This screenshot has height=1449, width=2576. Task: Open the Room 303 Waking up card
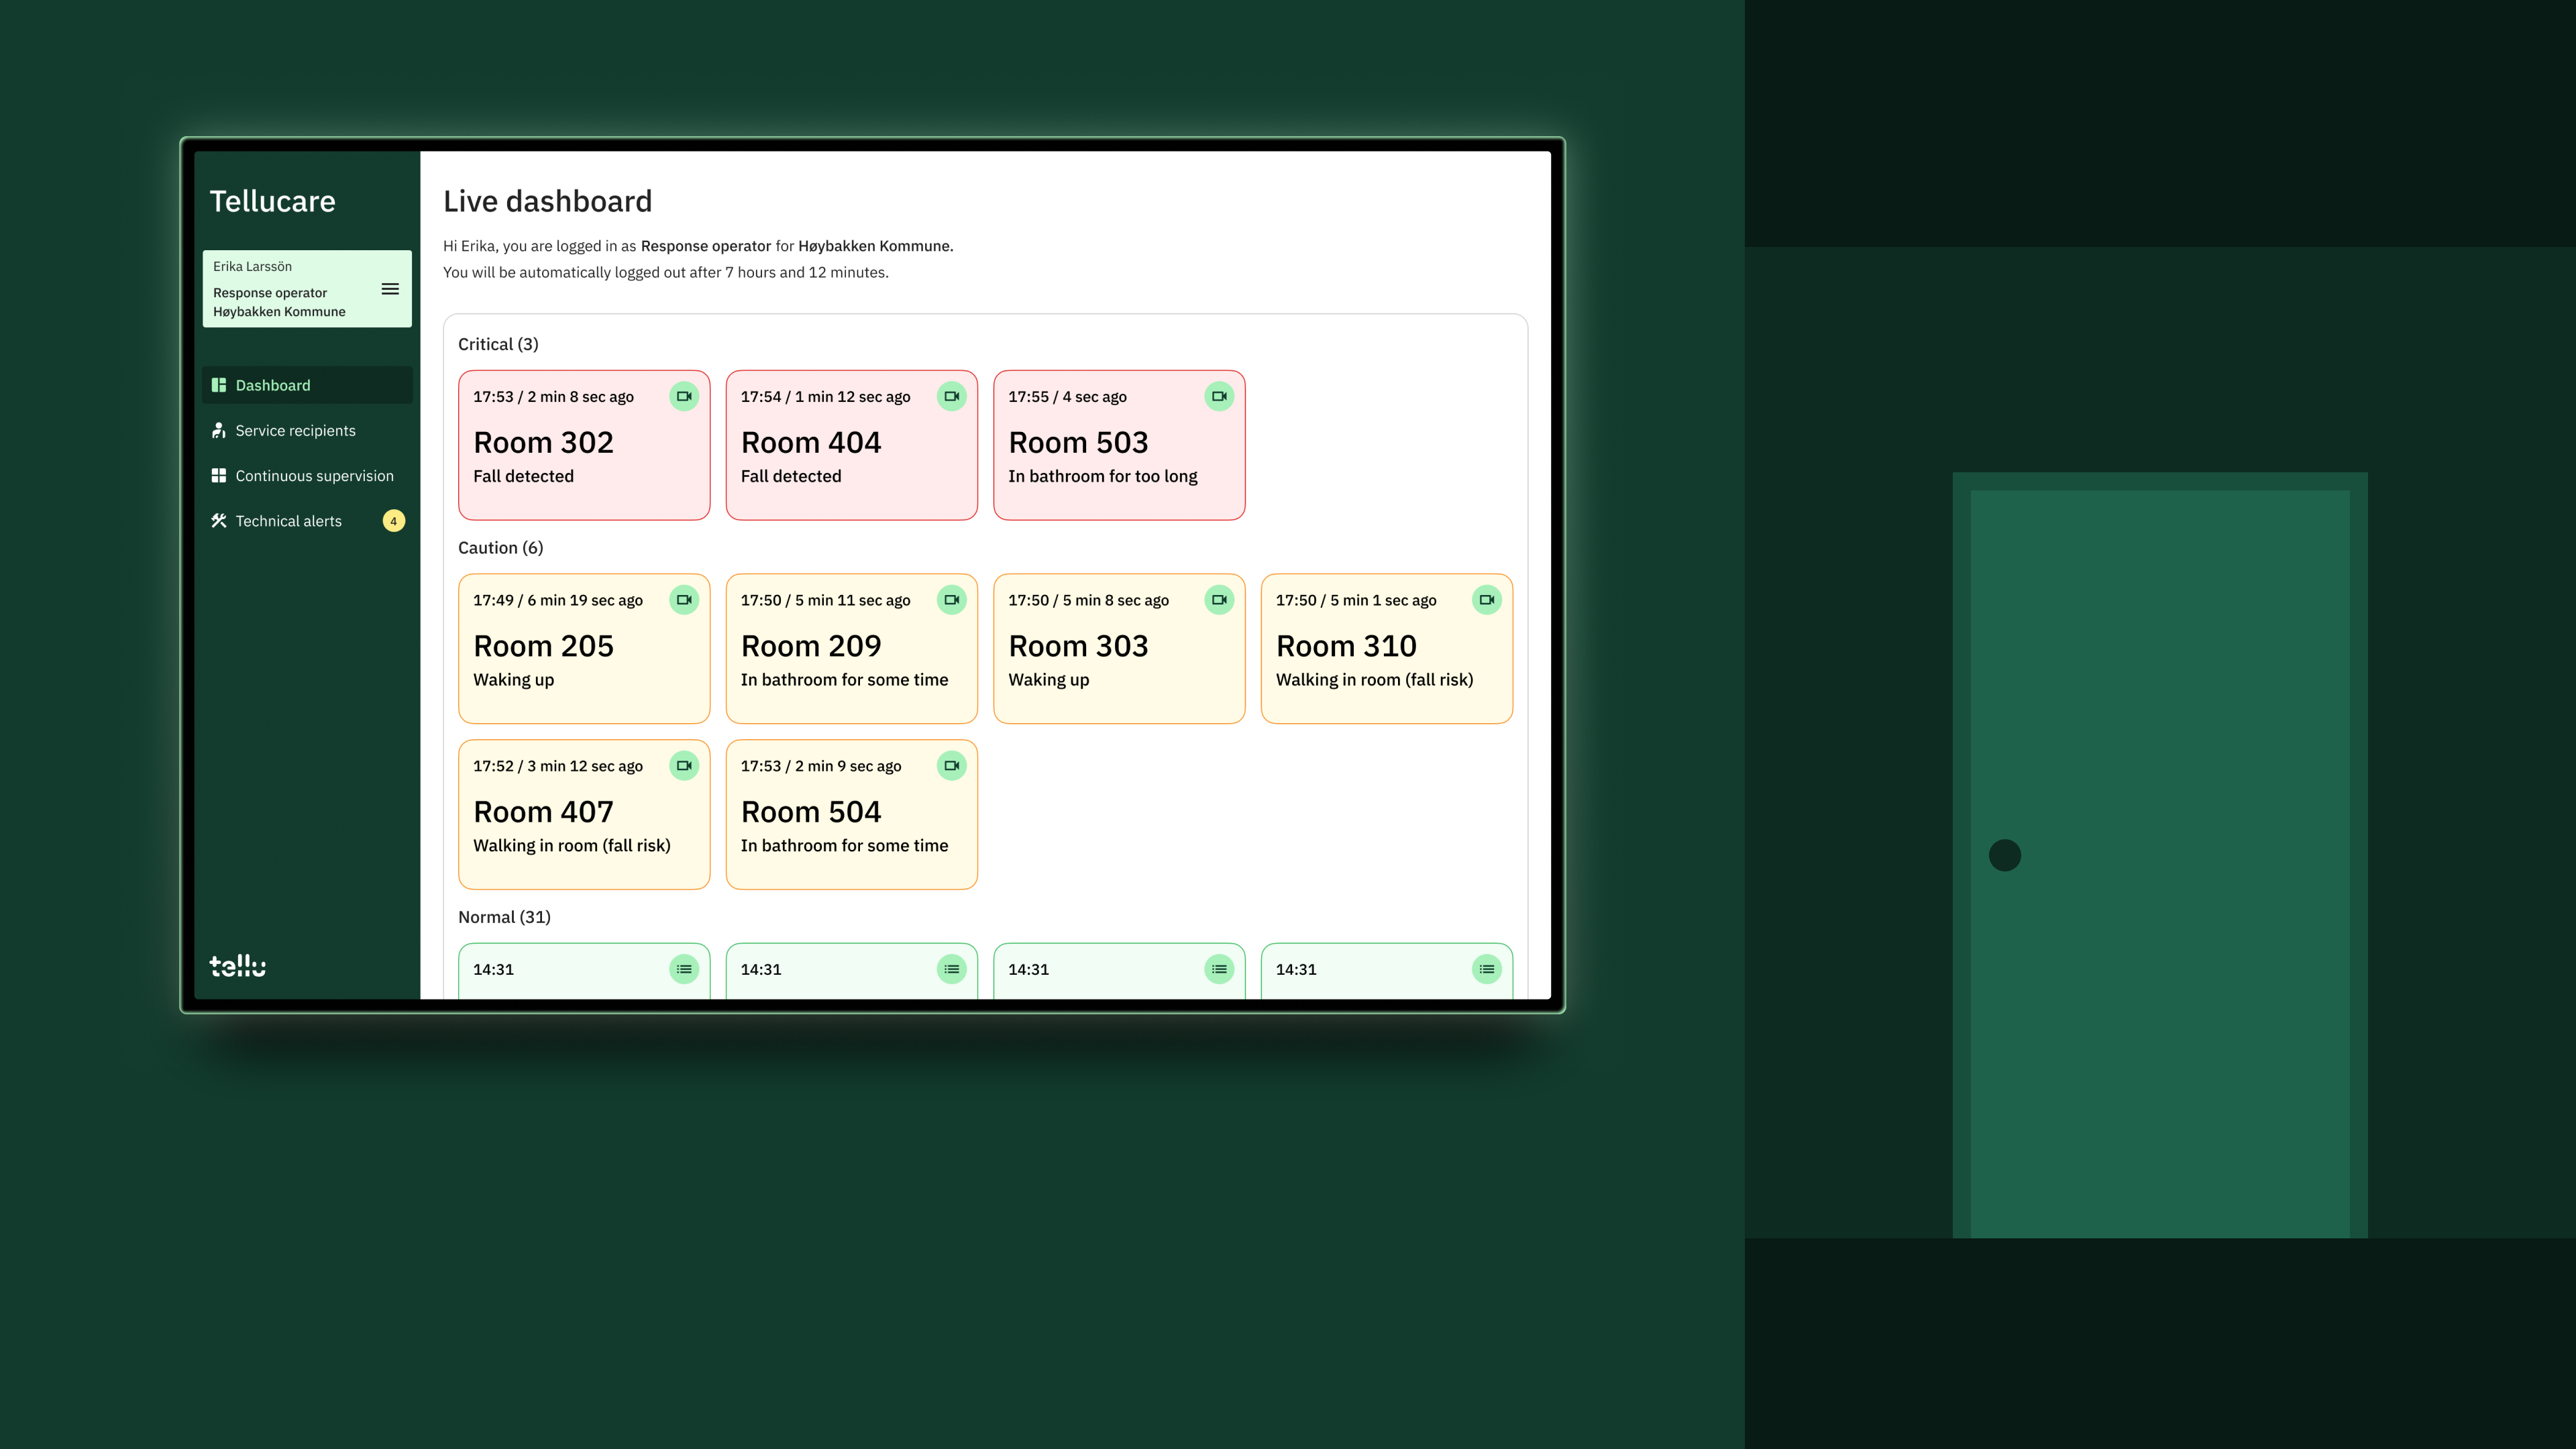[1119, 648]
